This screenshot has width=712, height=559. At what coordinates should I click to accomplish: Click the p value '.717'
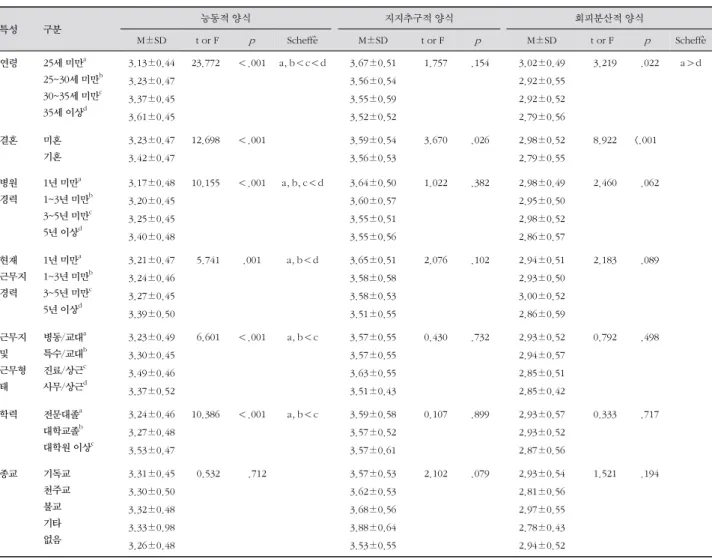650,414
